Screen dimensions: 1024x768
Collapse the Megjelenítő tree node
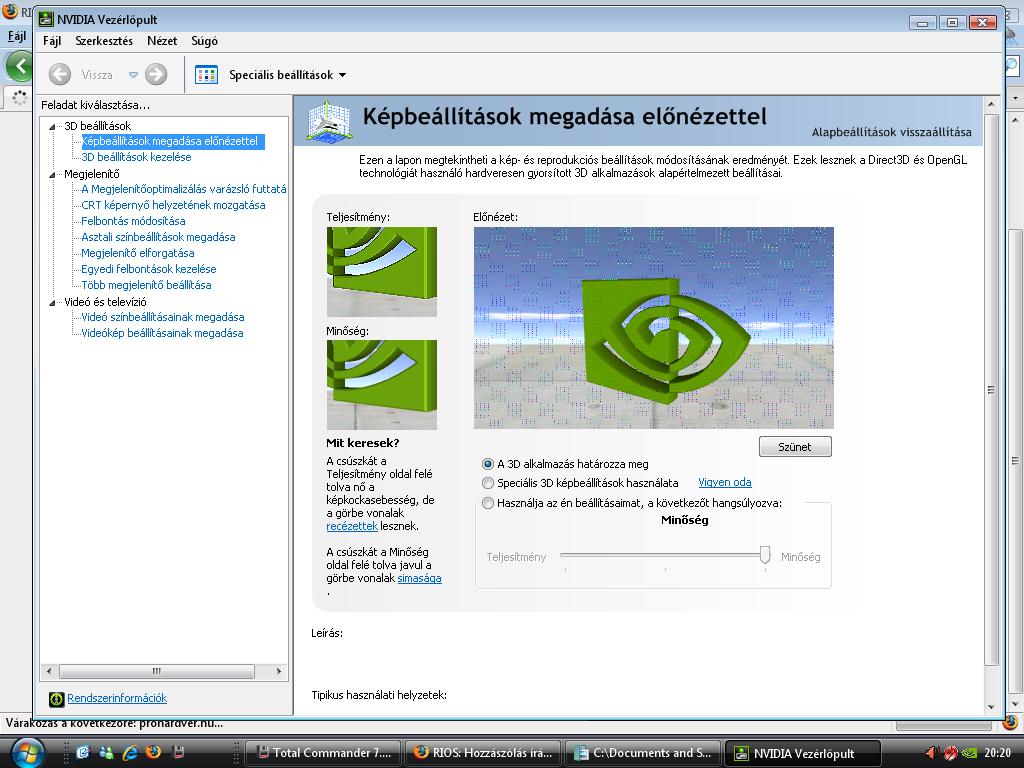click(x=52, y=175)
